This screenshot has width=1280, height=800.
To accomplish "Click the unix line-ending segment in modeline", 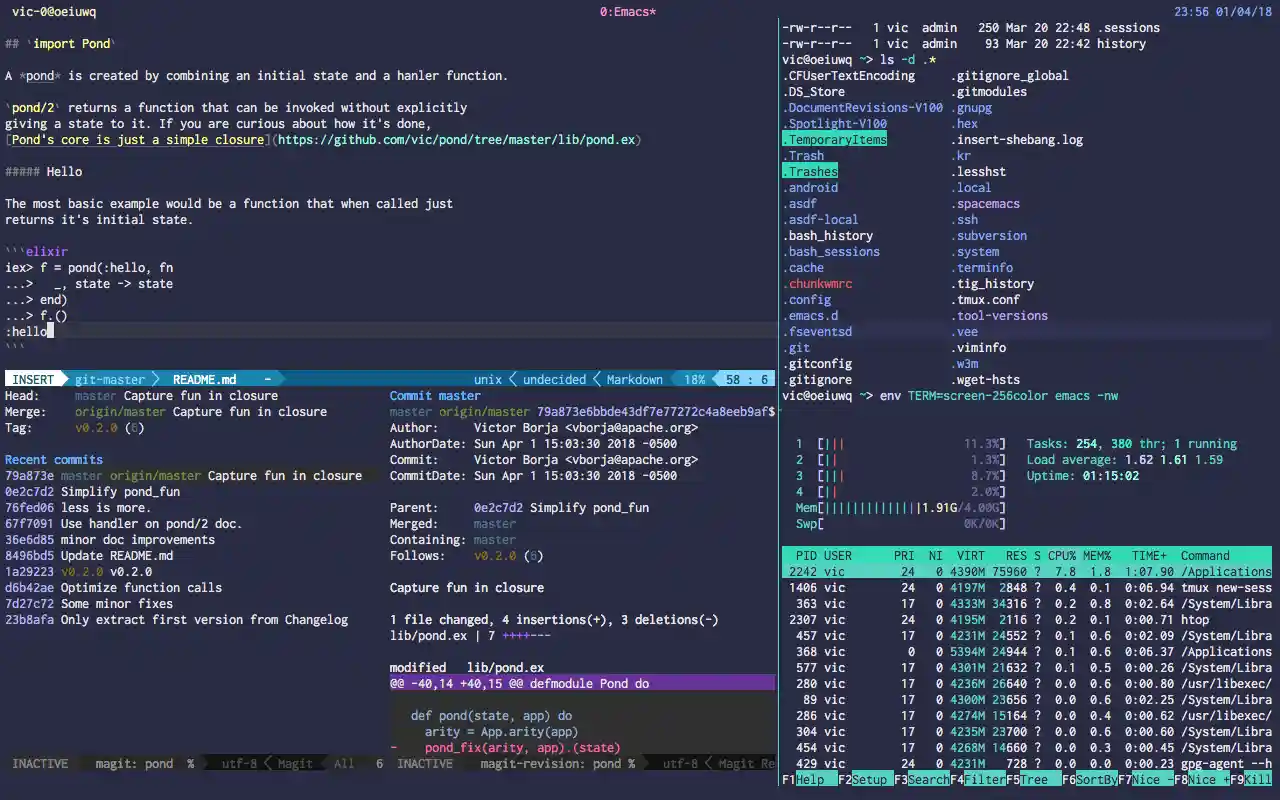I will click(x=488, y=379).
